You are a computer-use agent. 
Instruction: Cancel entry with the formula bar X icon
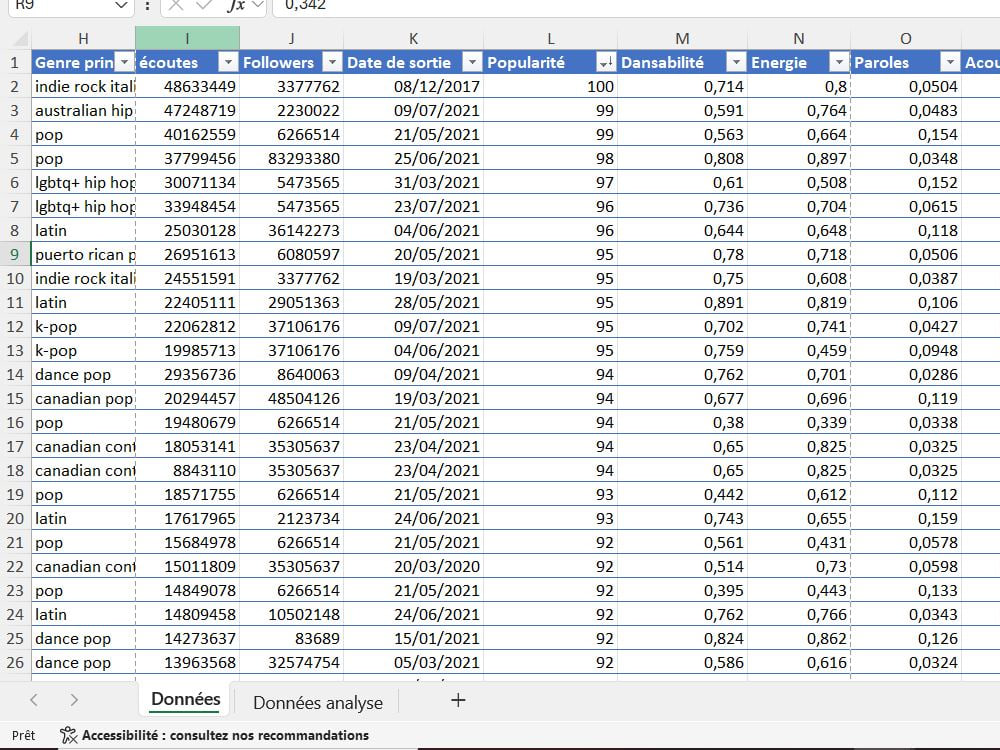tap(176, 6)
